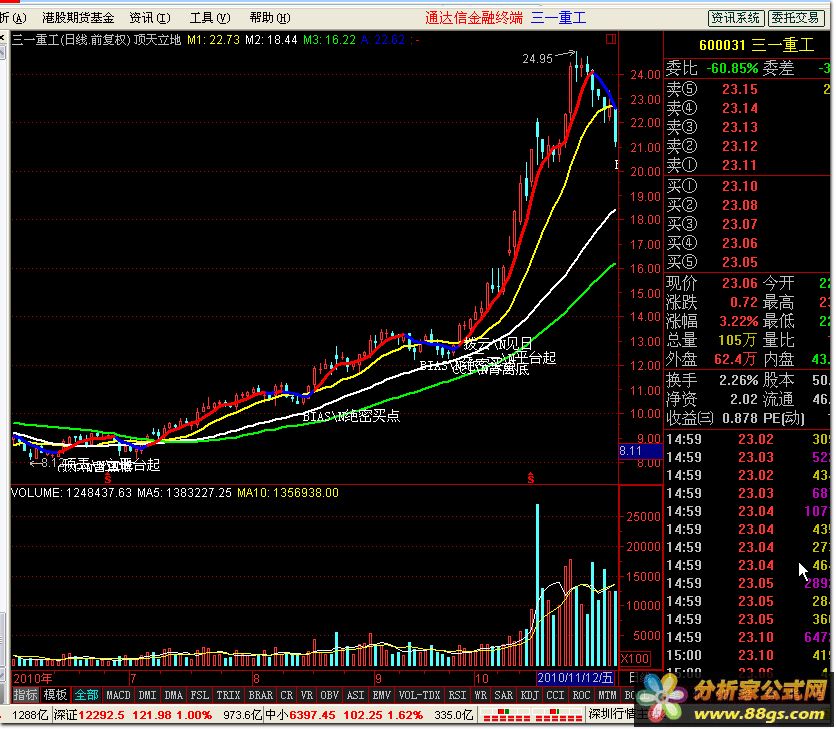Click the 深圳行情主 status entry

618,714
